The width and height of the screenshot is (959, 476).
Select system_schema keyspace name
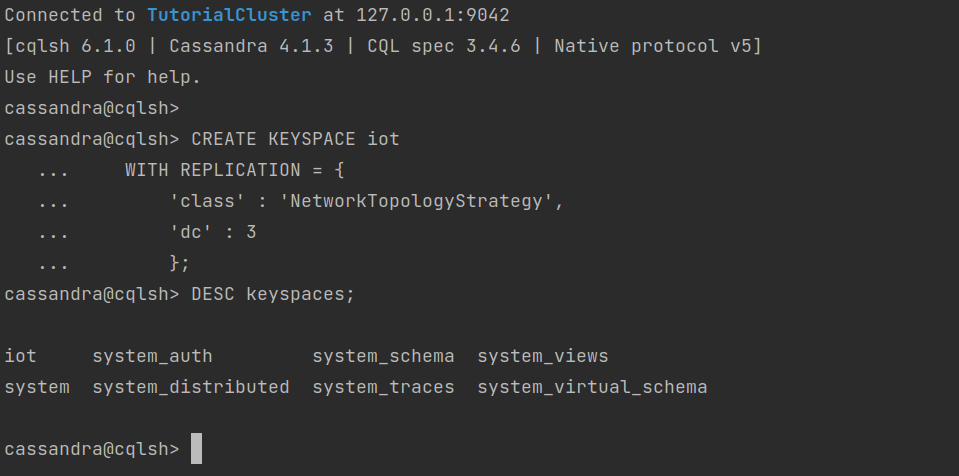[383, 356]
